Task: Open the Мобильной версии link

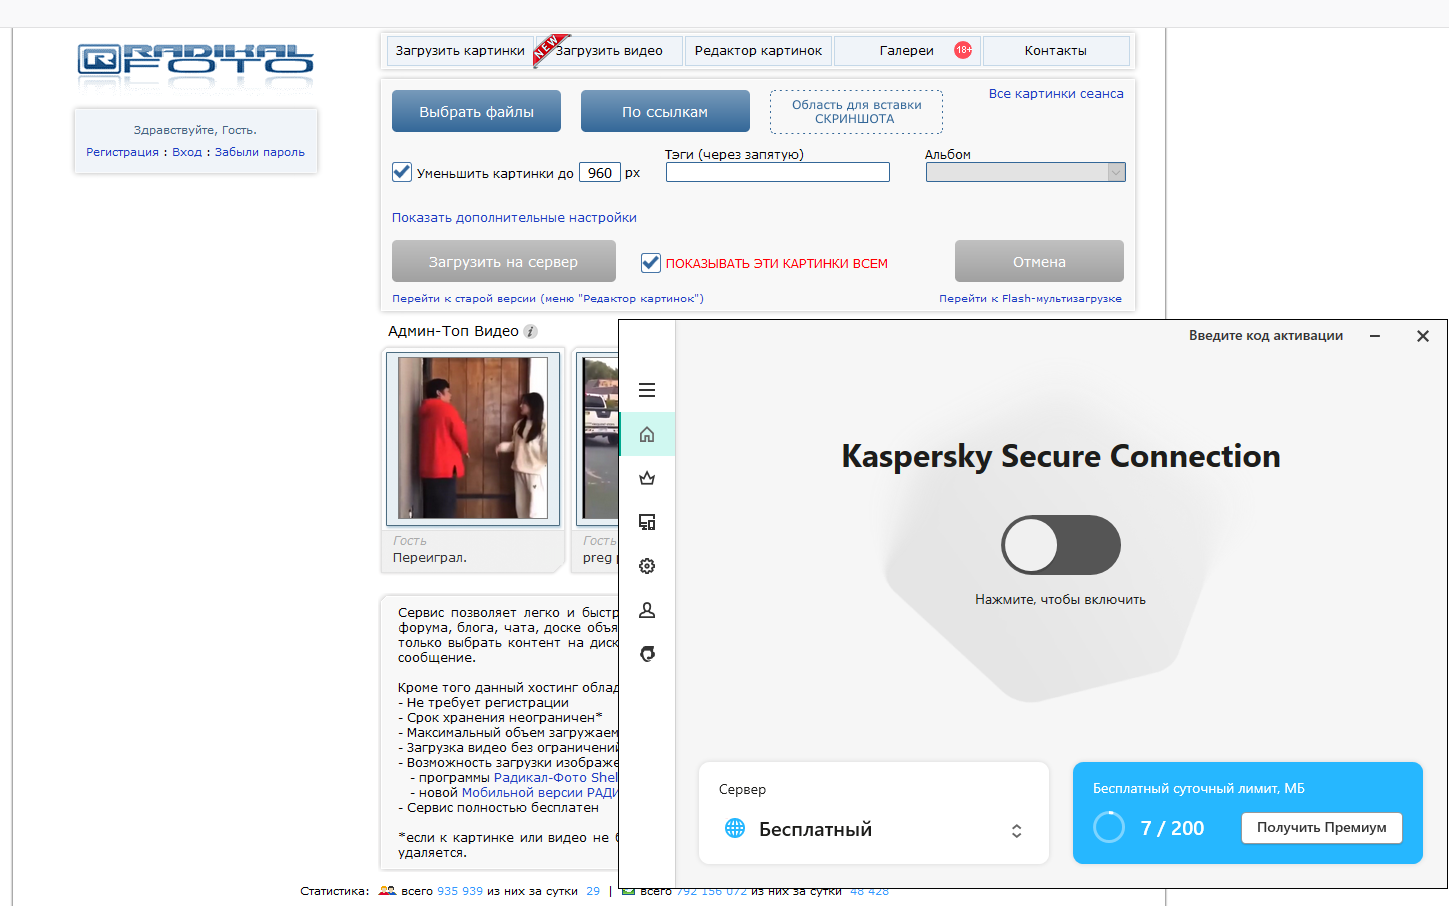Action: [x=540, y=792]
